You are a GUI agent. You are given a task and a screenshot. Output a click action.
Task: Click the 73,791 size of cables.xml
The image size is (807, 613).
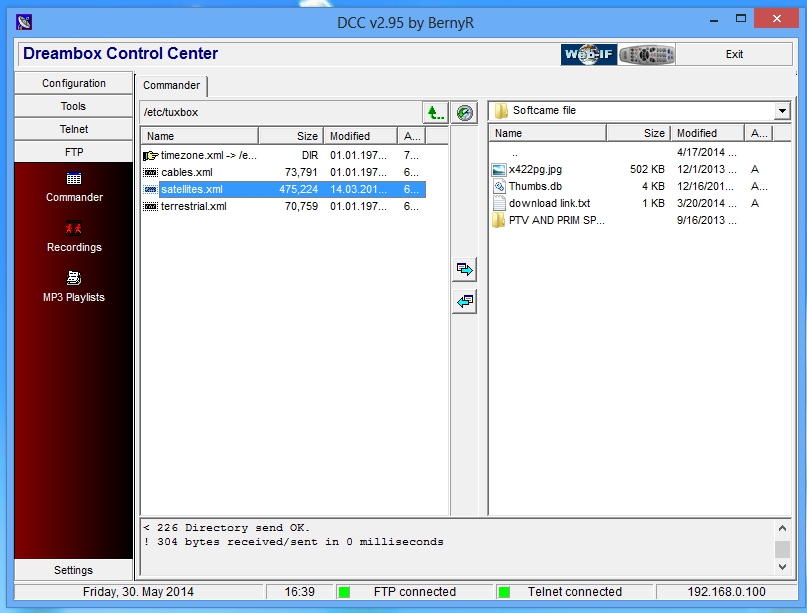pos(301,172)
